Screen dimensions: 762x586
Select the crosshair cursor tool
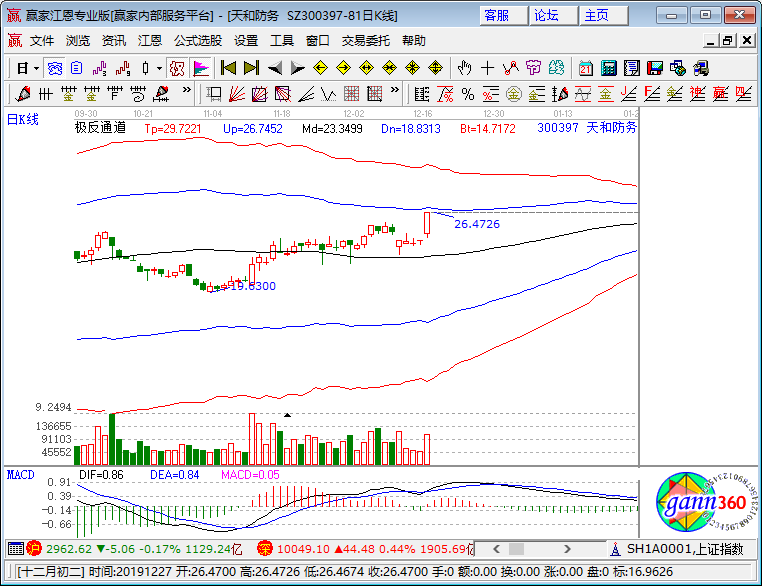(x=487, y=68)
